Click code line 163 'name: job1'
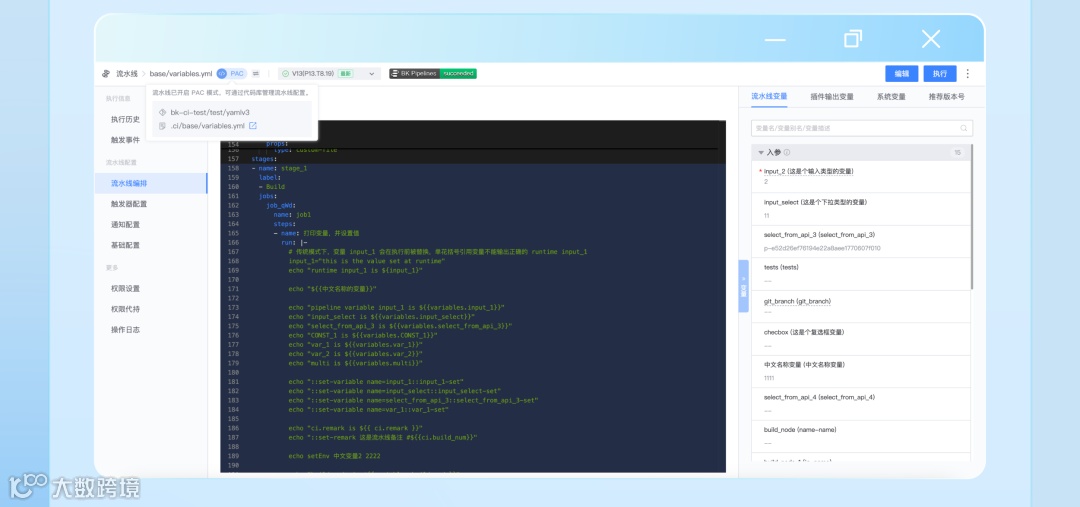 [x=292, y=214]
